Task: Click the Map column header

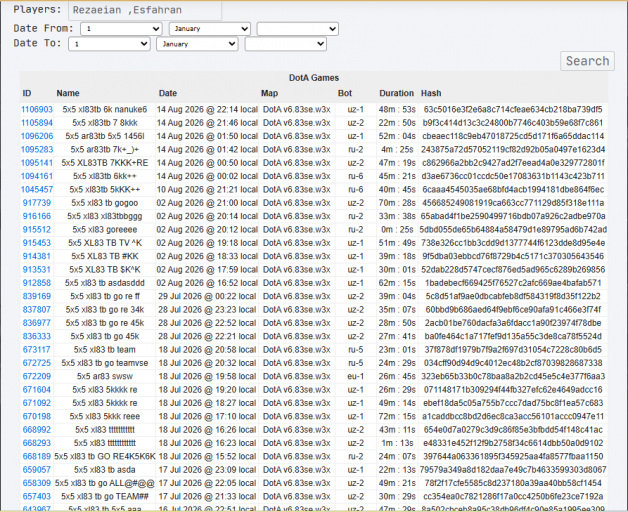Action: click(x=270, y=93)
